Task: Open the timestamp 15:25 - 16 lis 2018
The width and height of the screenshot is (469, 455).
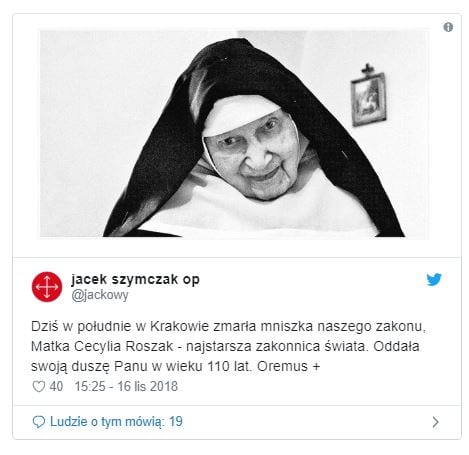Action: pos(126,387)
